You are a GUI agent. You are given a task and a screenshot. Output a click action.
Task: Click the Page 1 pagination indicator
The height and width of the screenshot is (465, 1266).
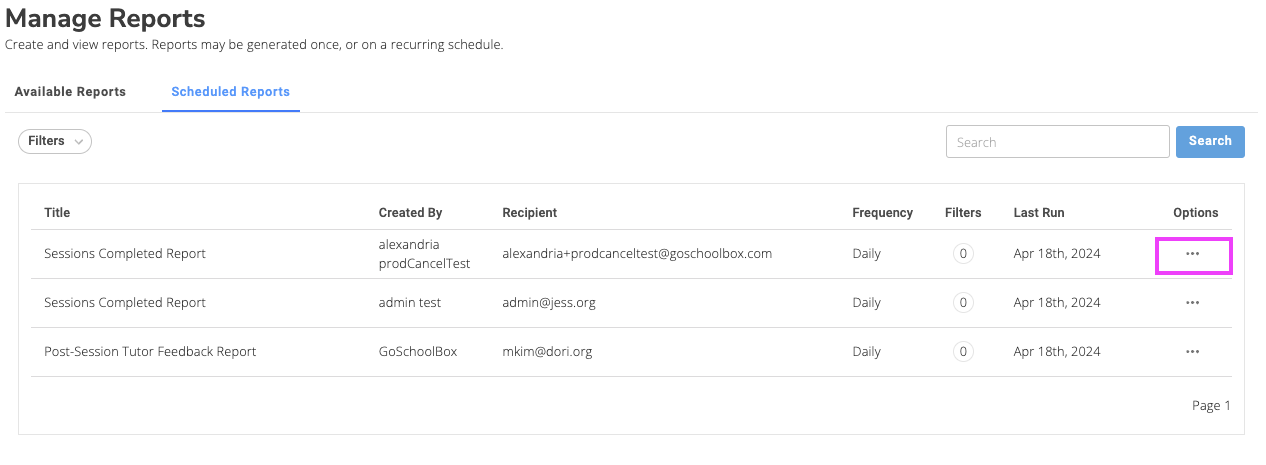pyautogui.click(x=1211, y=406)
